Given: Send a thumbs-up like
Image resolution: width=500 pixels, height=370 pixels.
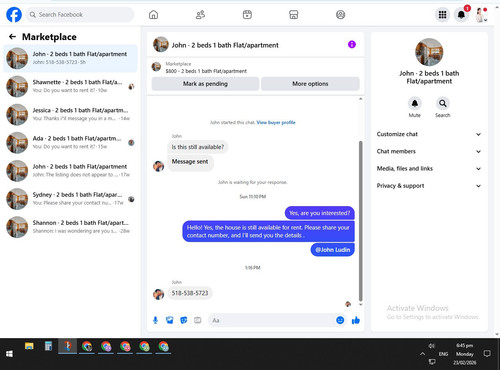Looking at the screenshot, I should [356, 320].
